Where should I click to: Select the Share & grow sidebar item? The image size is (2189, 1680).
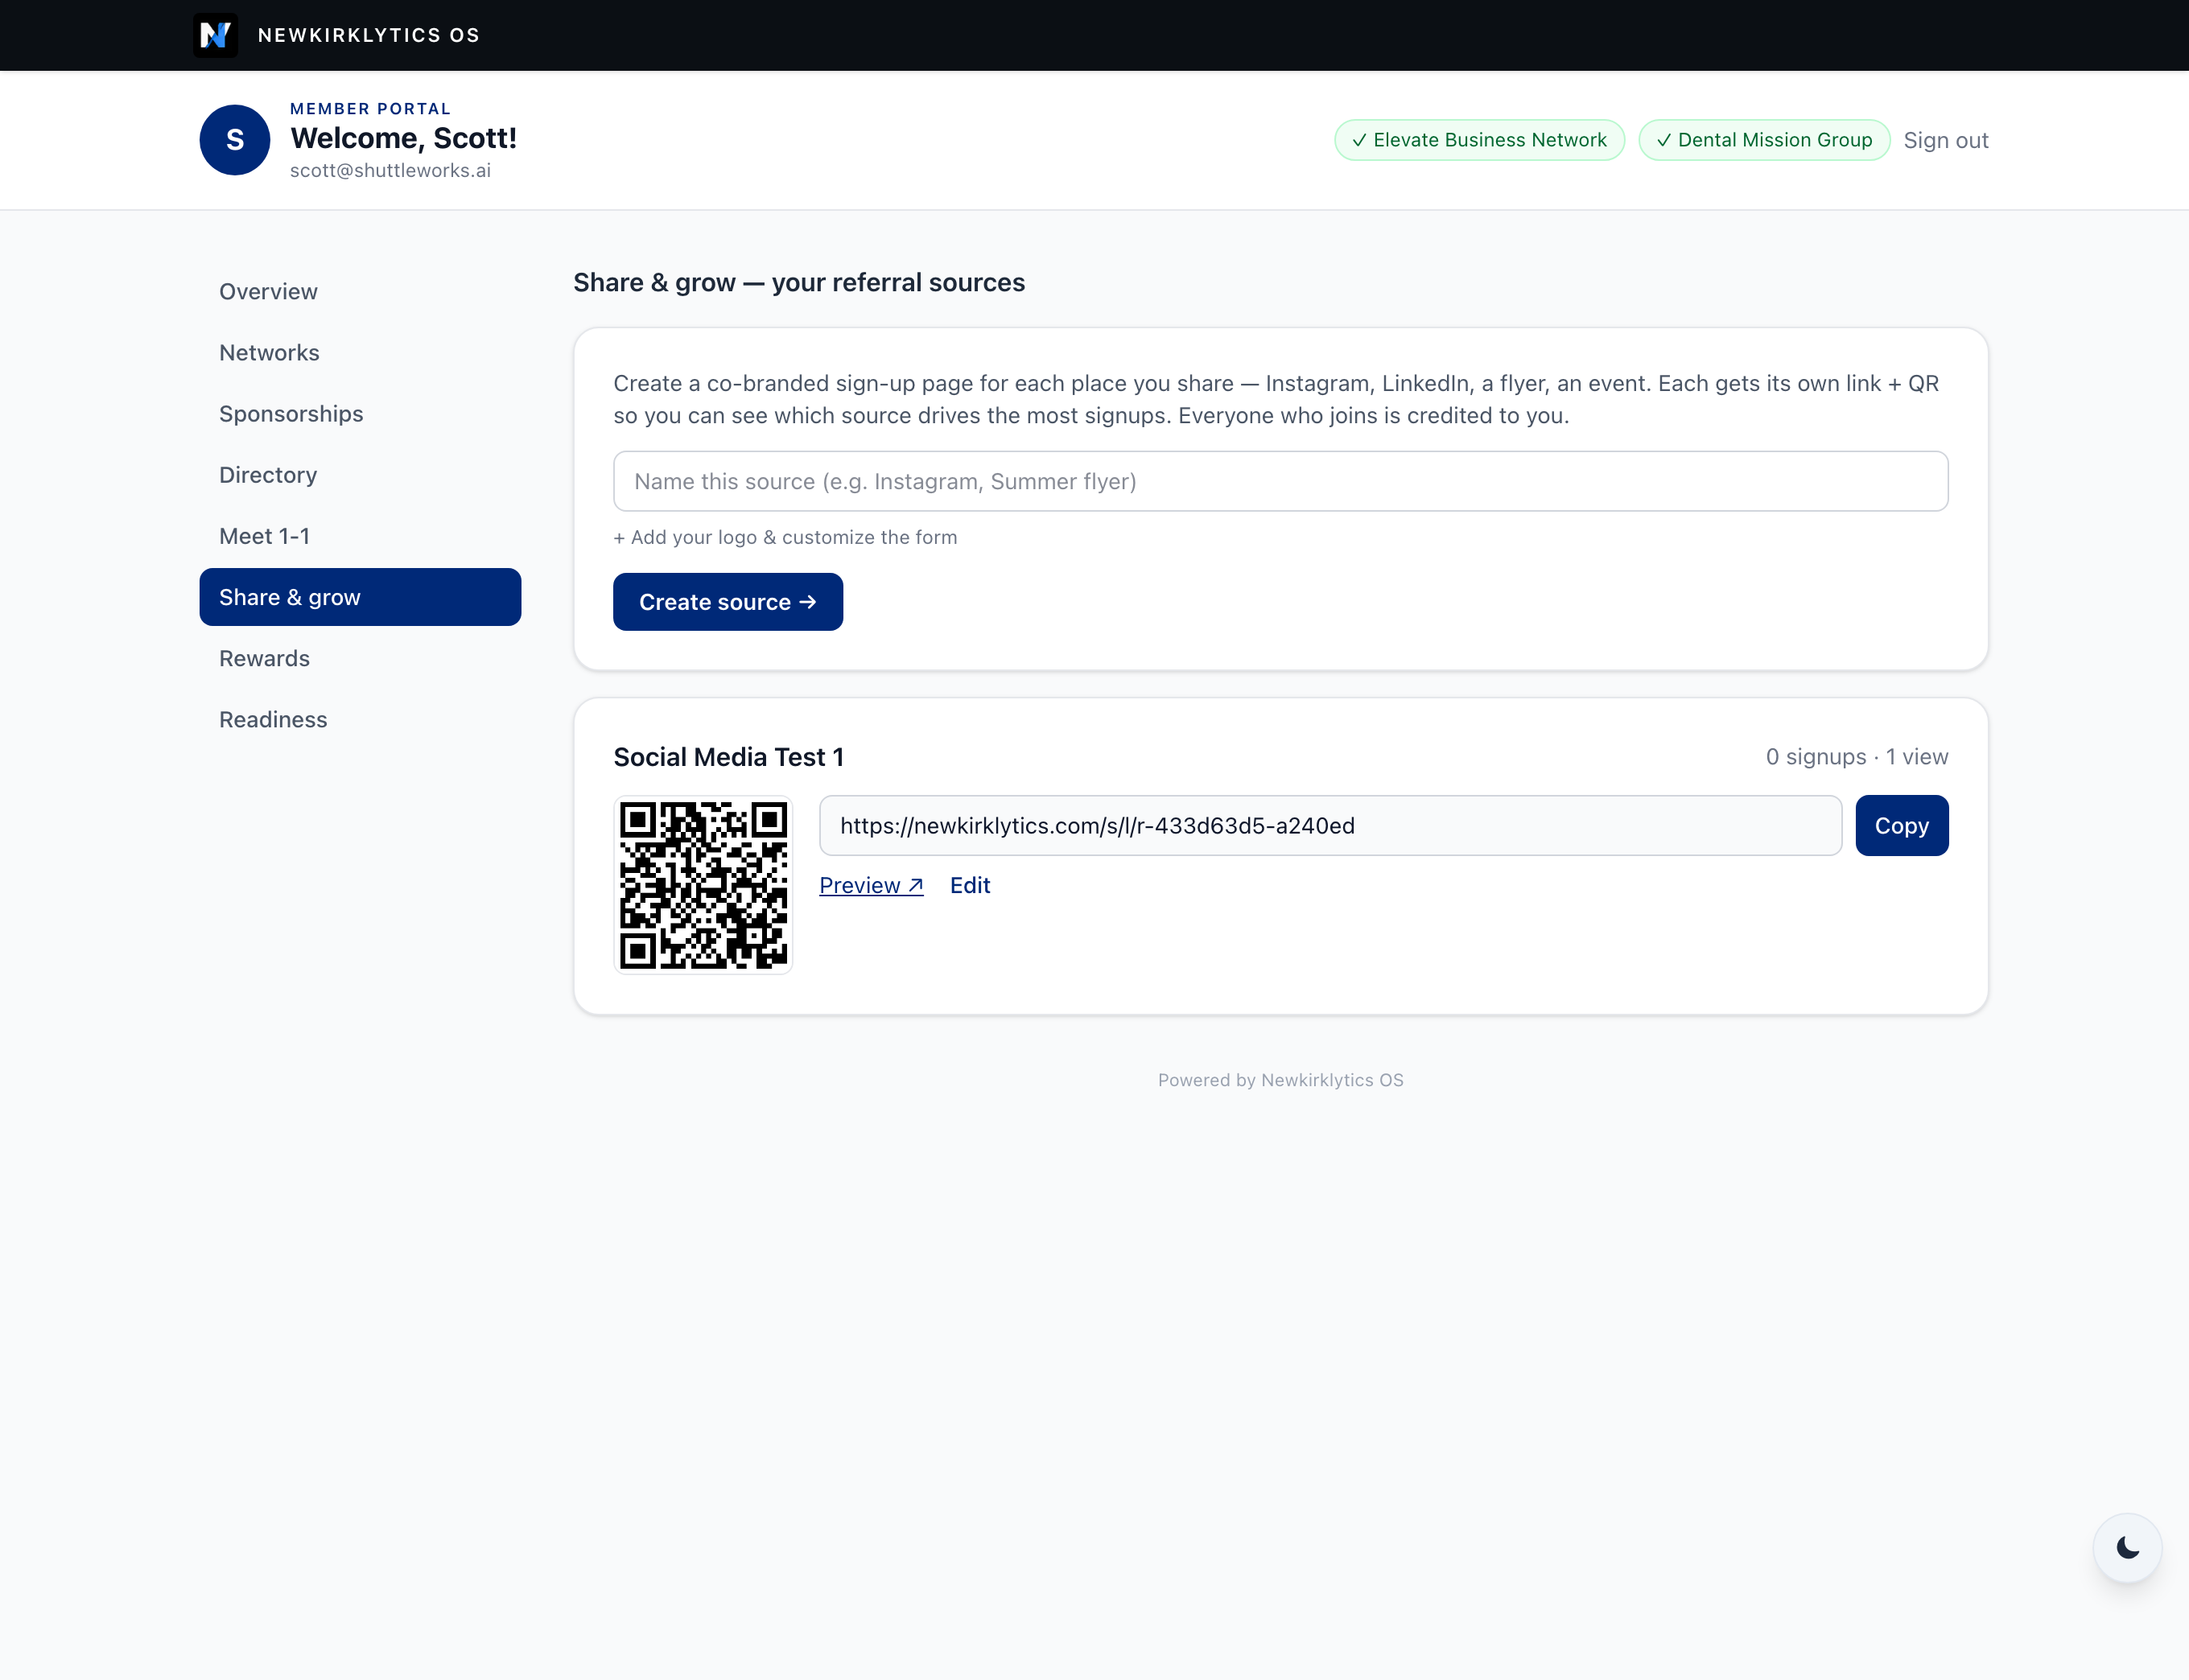[360, 597]
